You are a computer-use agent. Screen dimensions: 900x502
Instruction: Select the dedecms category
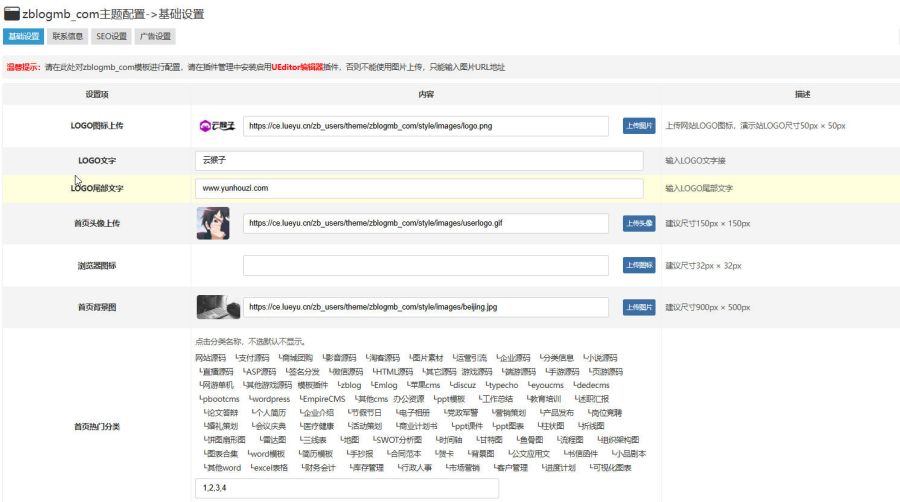(x=593, y=386)
